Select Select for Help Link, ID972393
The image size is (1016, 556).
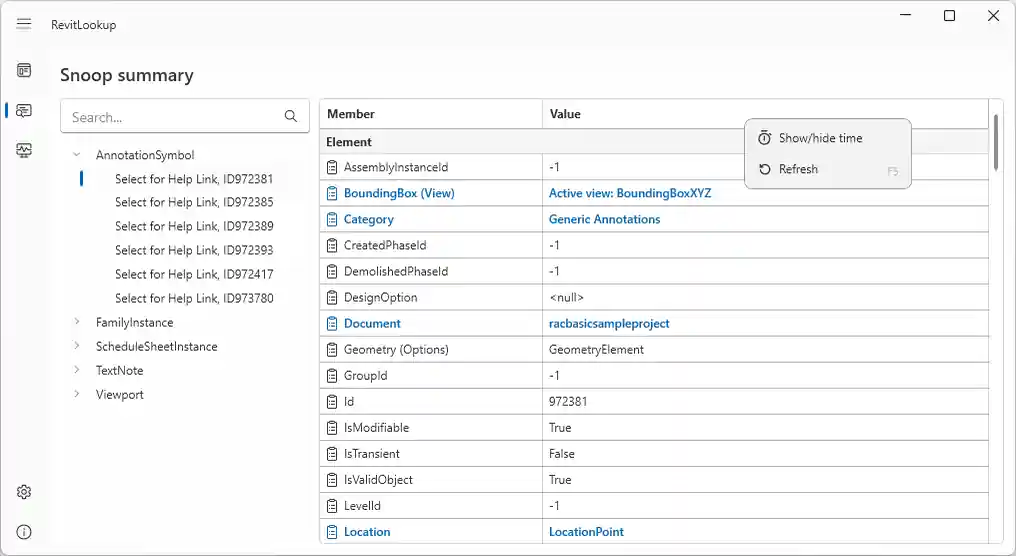(x=194, y=250)
